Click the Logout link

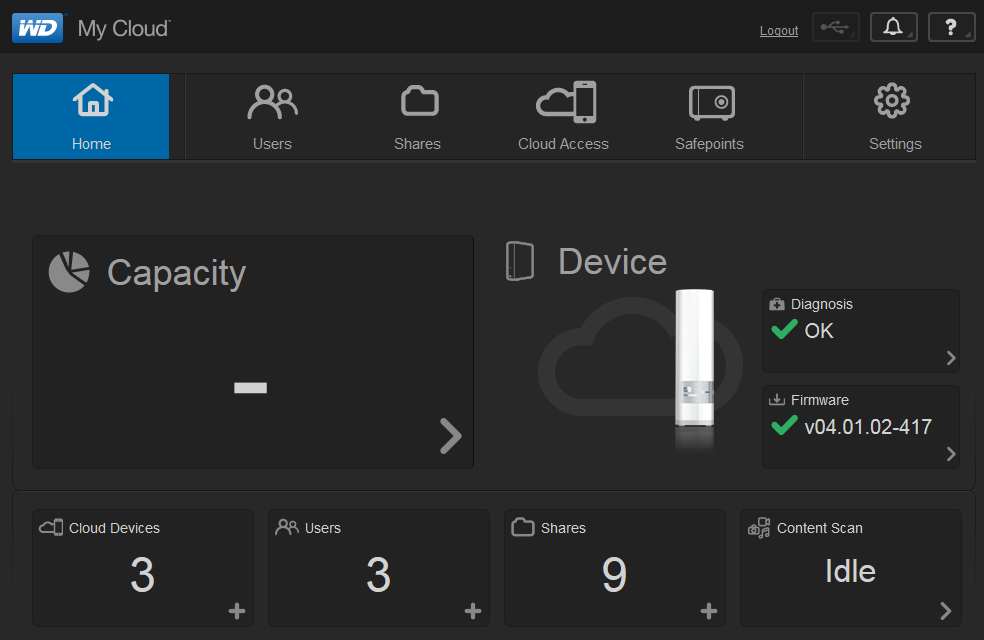tap(779, 31)
